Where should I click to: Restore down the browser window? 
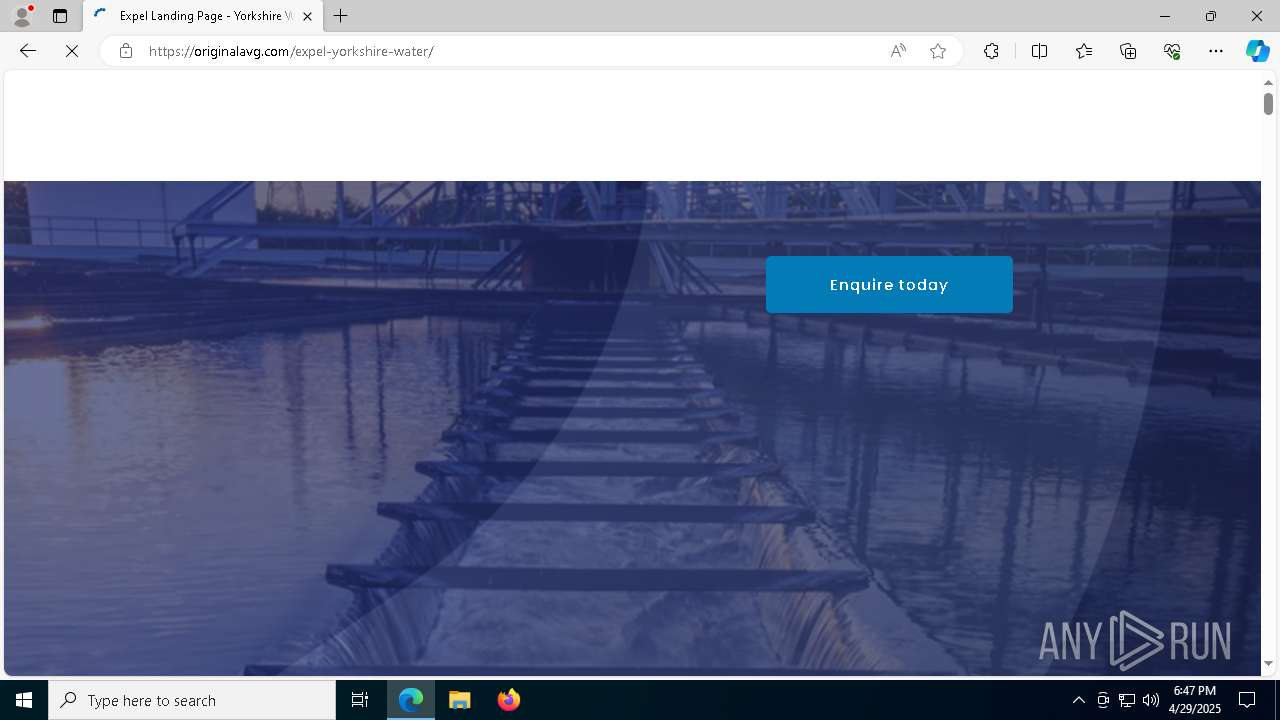click(1211, 16)
